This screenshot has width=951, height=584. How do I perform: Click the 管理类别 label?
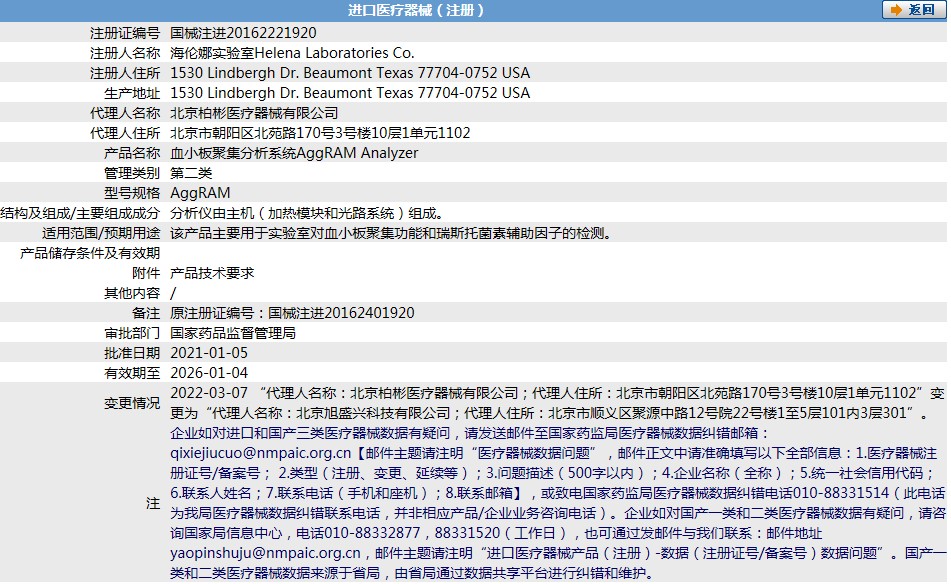pos(132,173)
